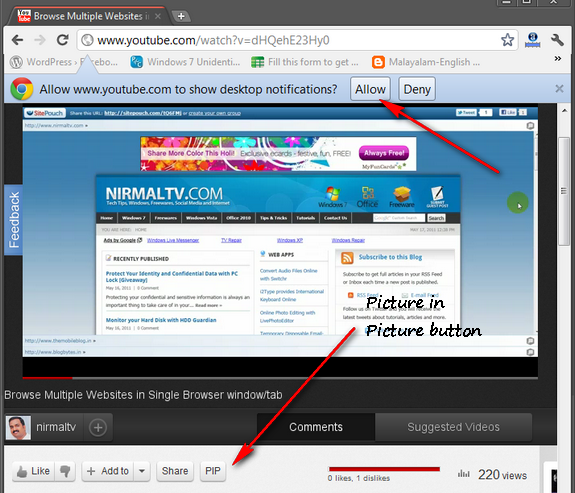Viewport: 575px width, 493px height.
Task: Click the address bar URL field
Action: coord(297,40)
